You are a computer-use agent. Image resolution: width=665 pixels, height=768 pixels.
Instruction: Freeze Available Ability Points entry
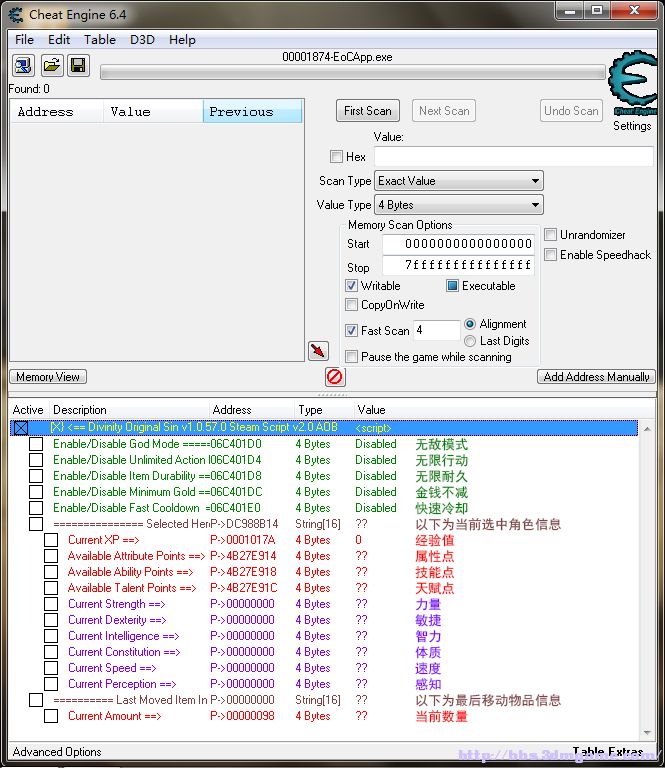point(51,572)
